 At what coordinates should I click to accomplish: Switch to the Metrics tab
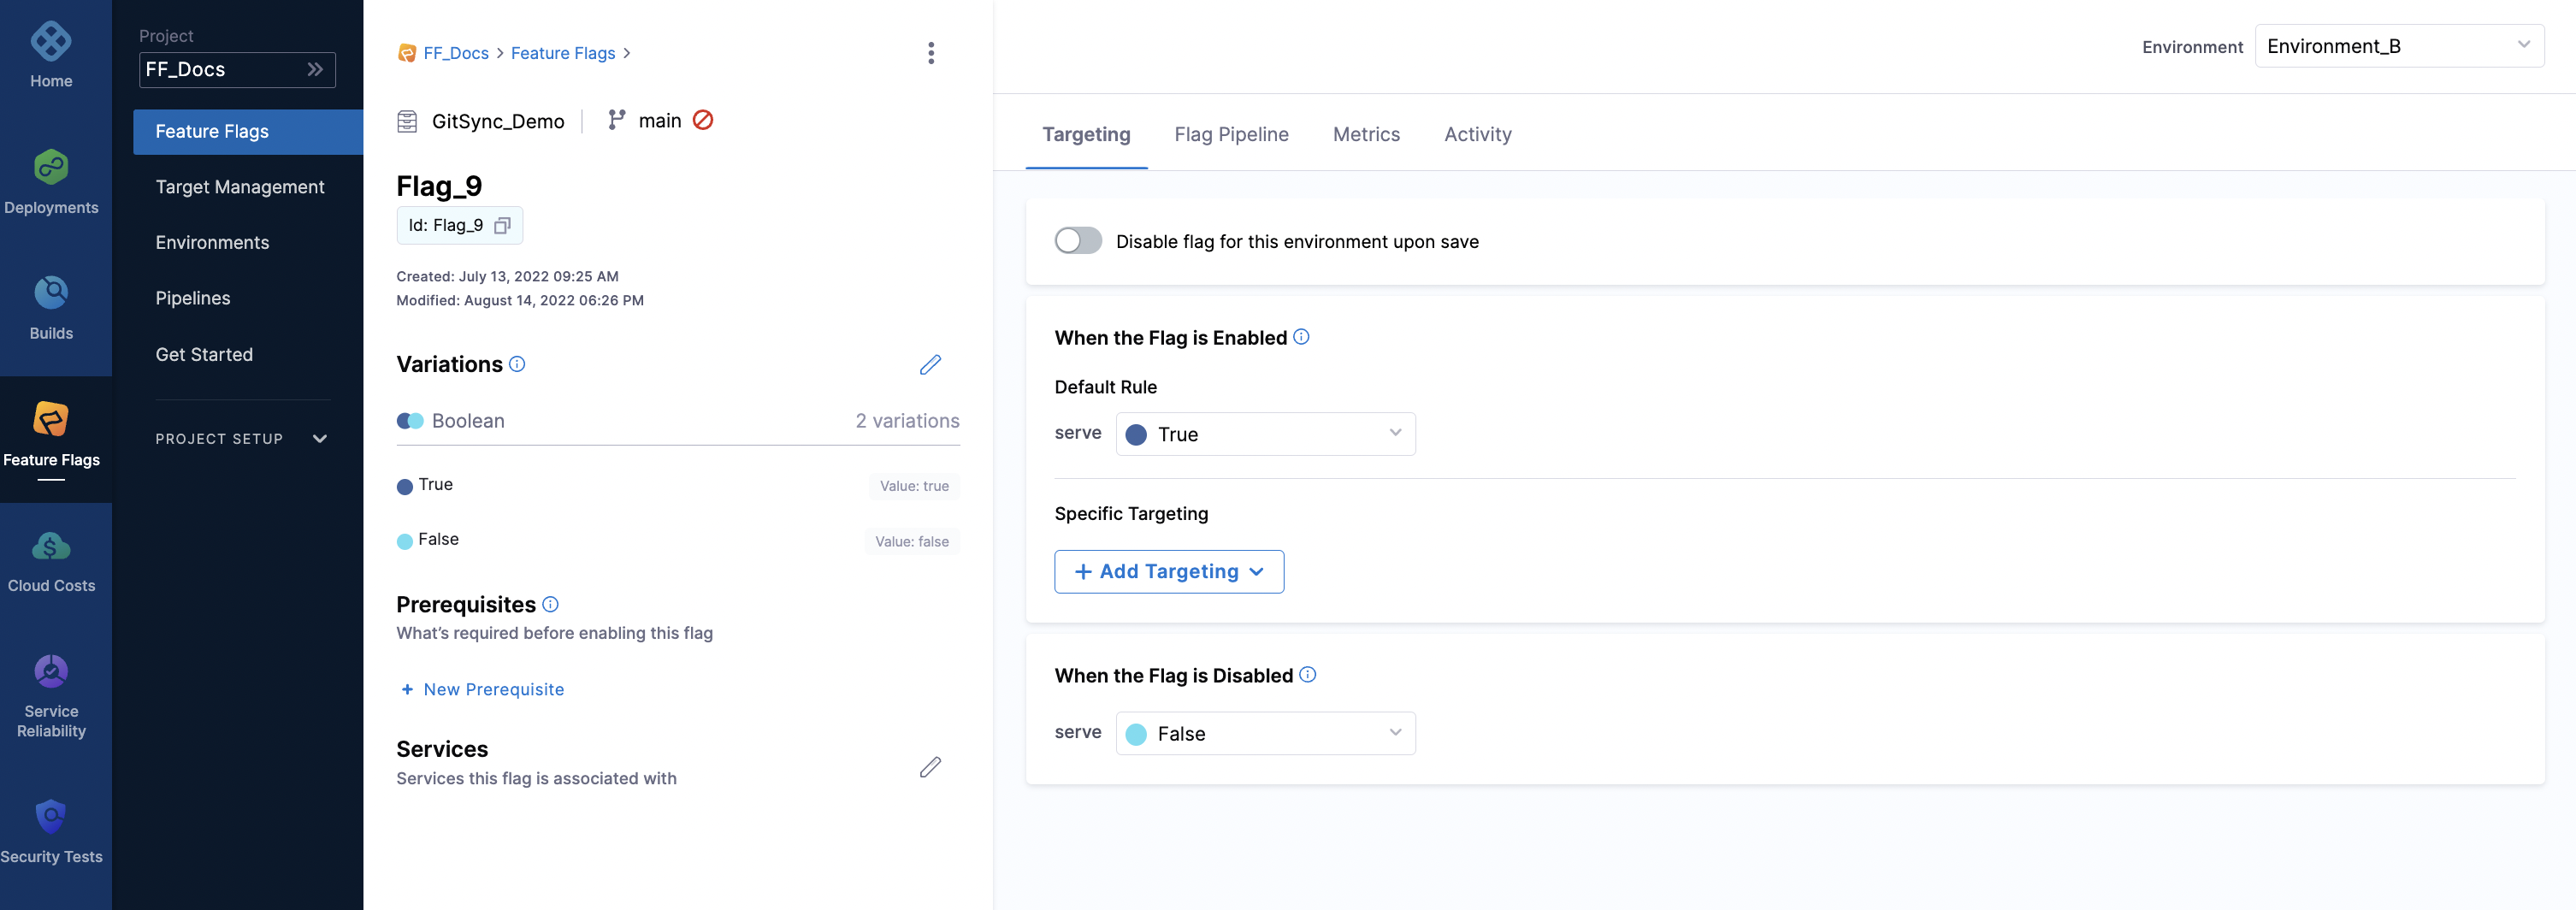click(1366, 134)
